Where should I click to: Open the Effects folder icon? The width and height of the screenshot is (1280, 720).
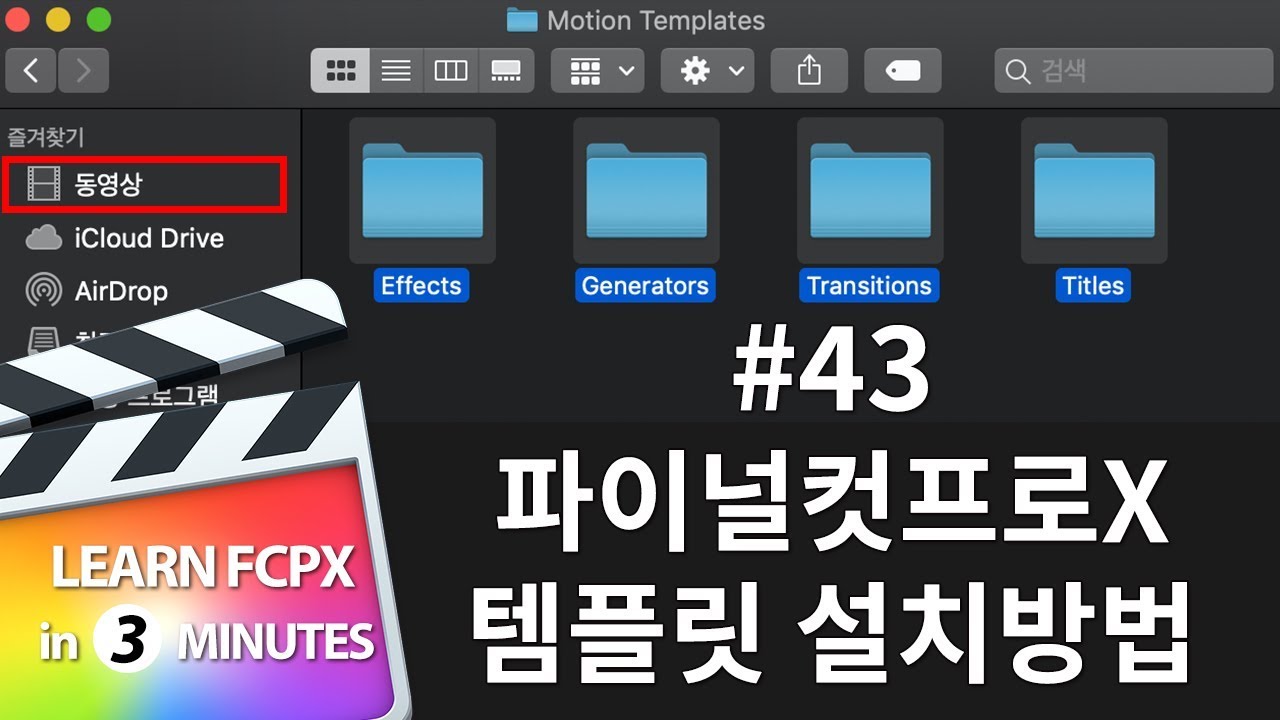pos(422,191)
